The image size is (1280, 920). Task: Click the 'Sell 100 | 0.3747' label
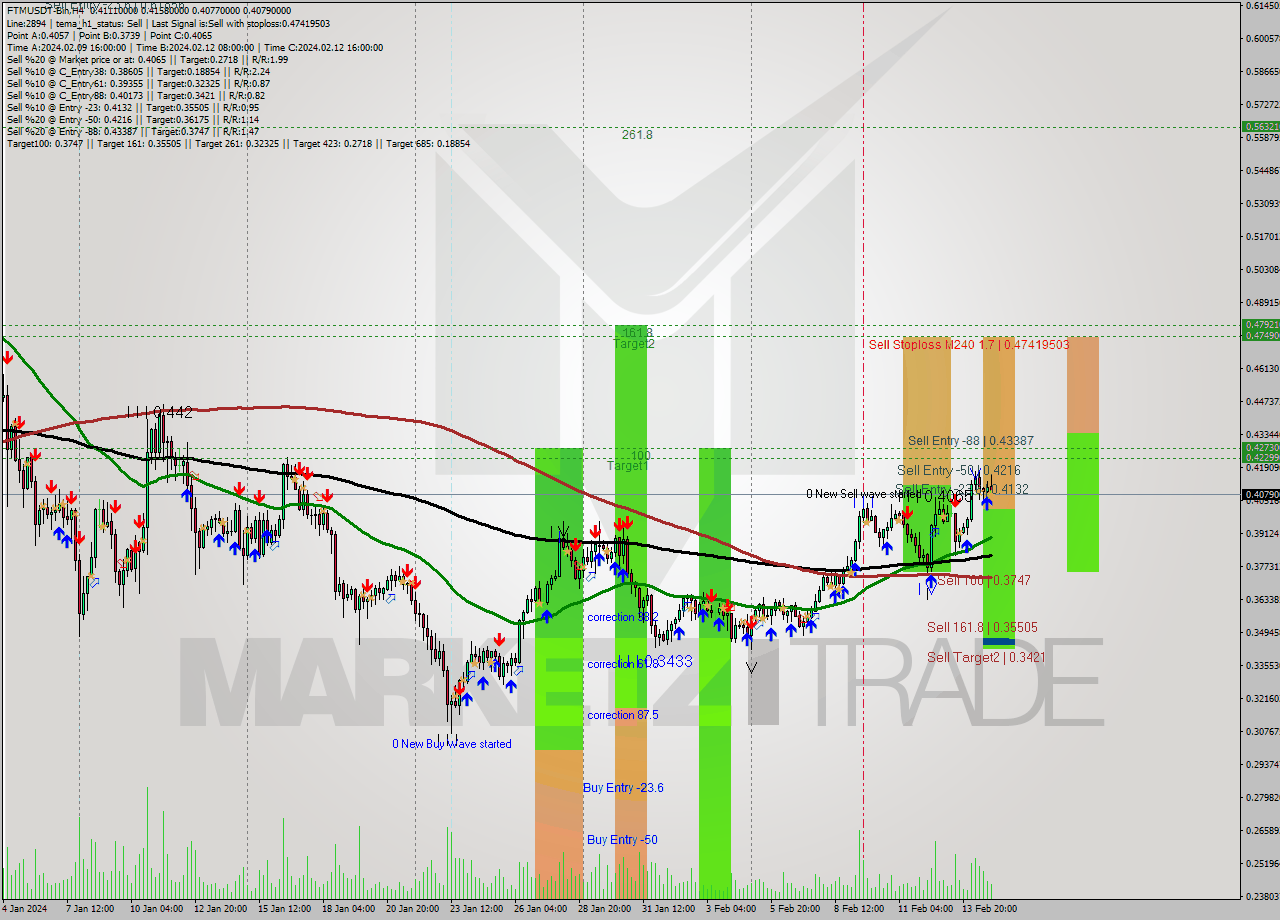pos(983,580)
